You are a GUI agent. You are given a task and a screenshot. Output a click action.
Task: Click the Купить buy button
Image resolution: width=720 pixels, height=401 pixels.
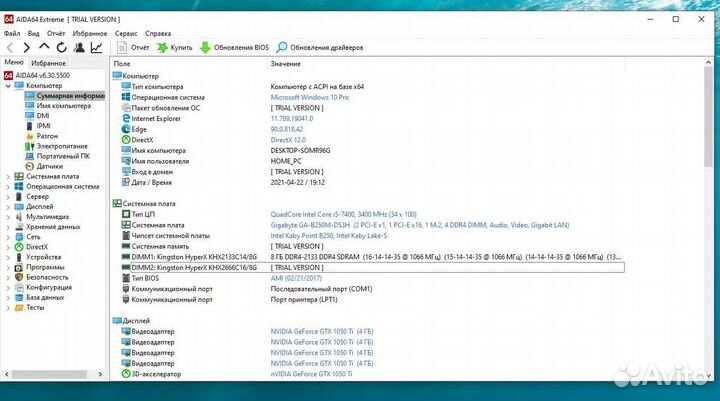(174, 47)
